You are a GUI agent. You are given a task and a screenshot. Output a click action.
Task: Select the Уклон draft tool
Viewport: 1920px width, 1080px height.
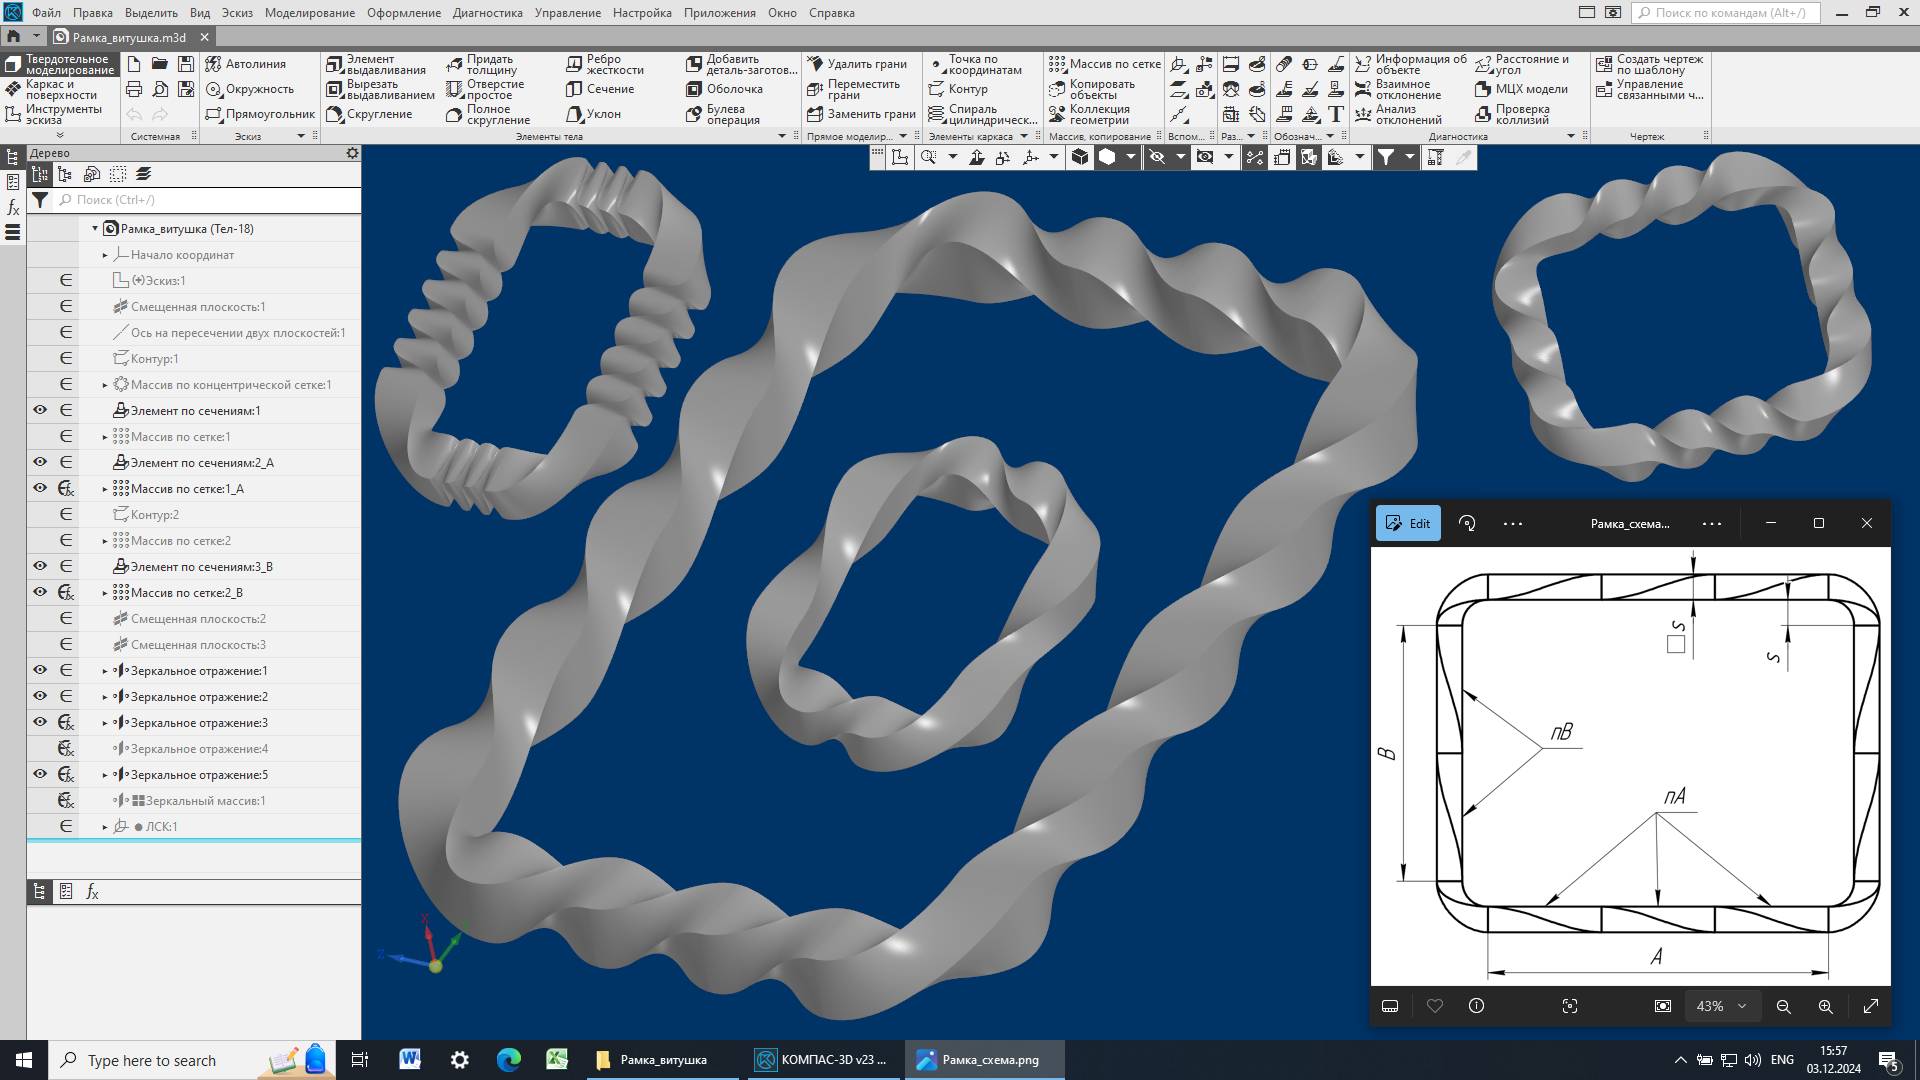tap(594, 114)
